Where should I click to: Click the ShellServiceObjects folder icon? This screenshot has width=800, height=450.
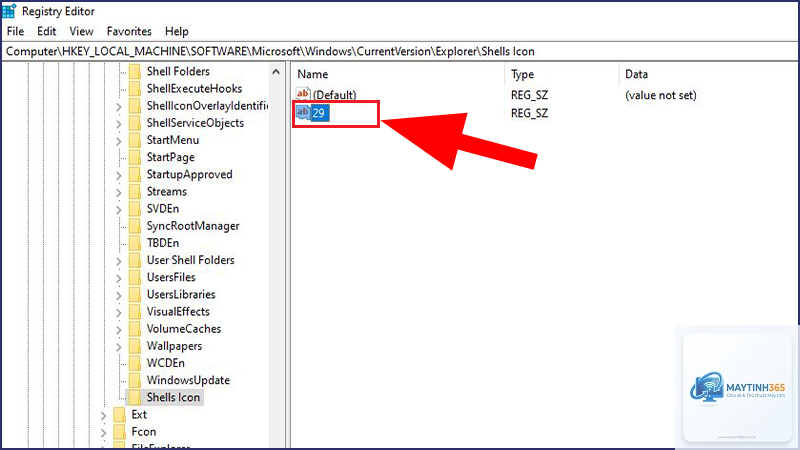pyautogui.click(x=135, y=123)
